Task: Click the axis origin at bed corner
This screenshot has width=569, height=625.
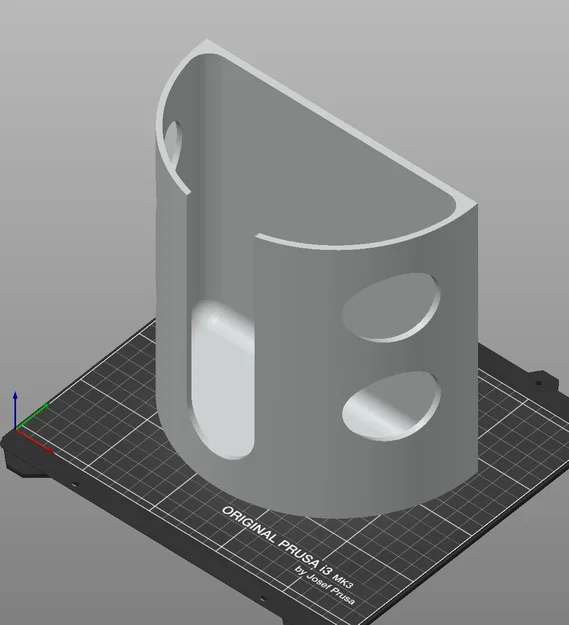Action: (x=15, y=429)
